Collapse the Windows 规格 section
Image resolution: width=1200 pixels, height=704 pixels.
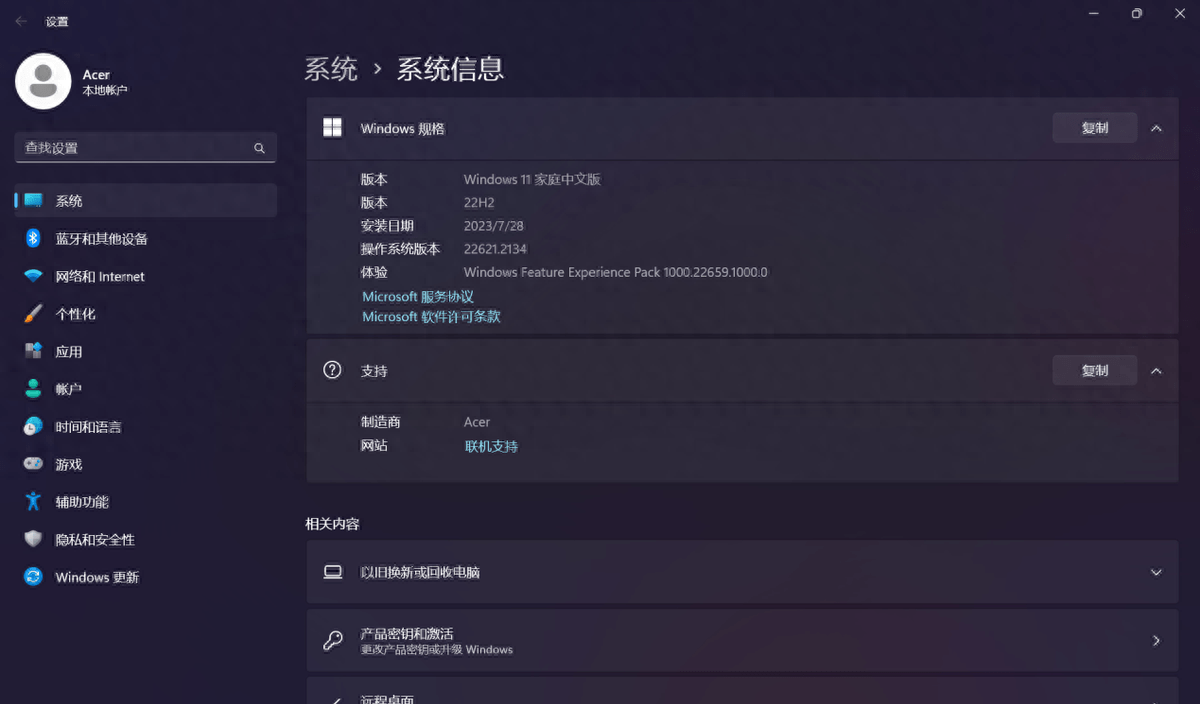[1157, 128]
